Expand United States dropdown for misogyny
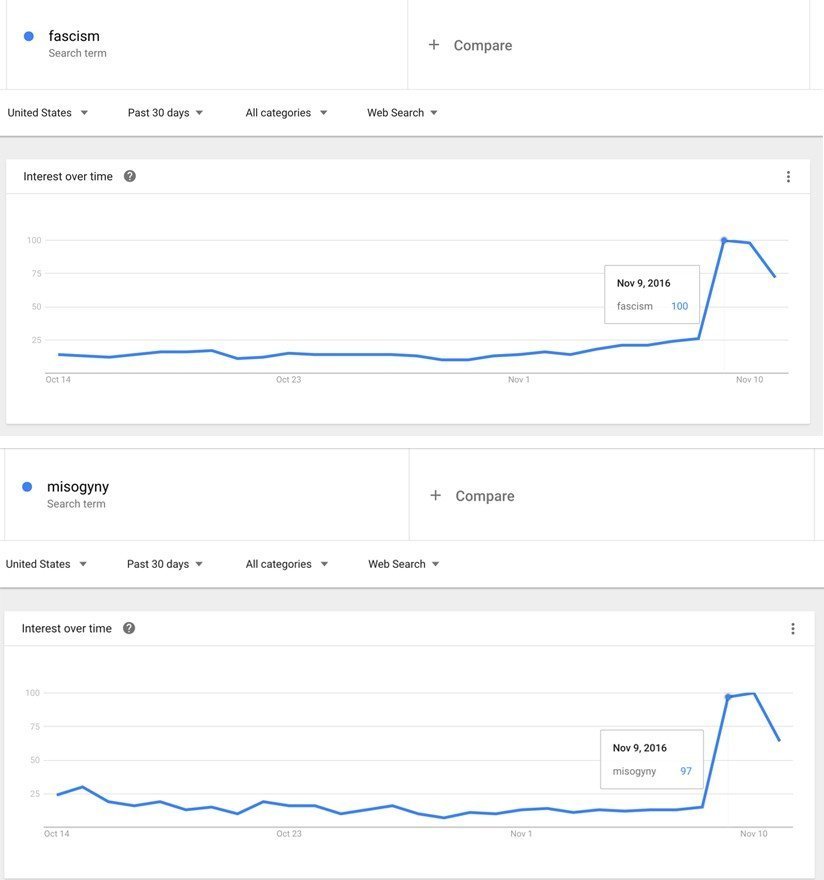Viewport: 824px width, 880px height. pyautogui.click(x=46, y=564)
